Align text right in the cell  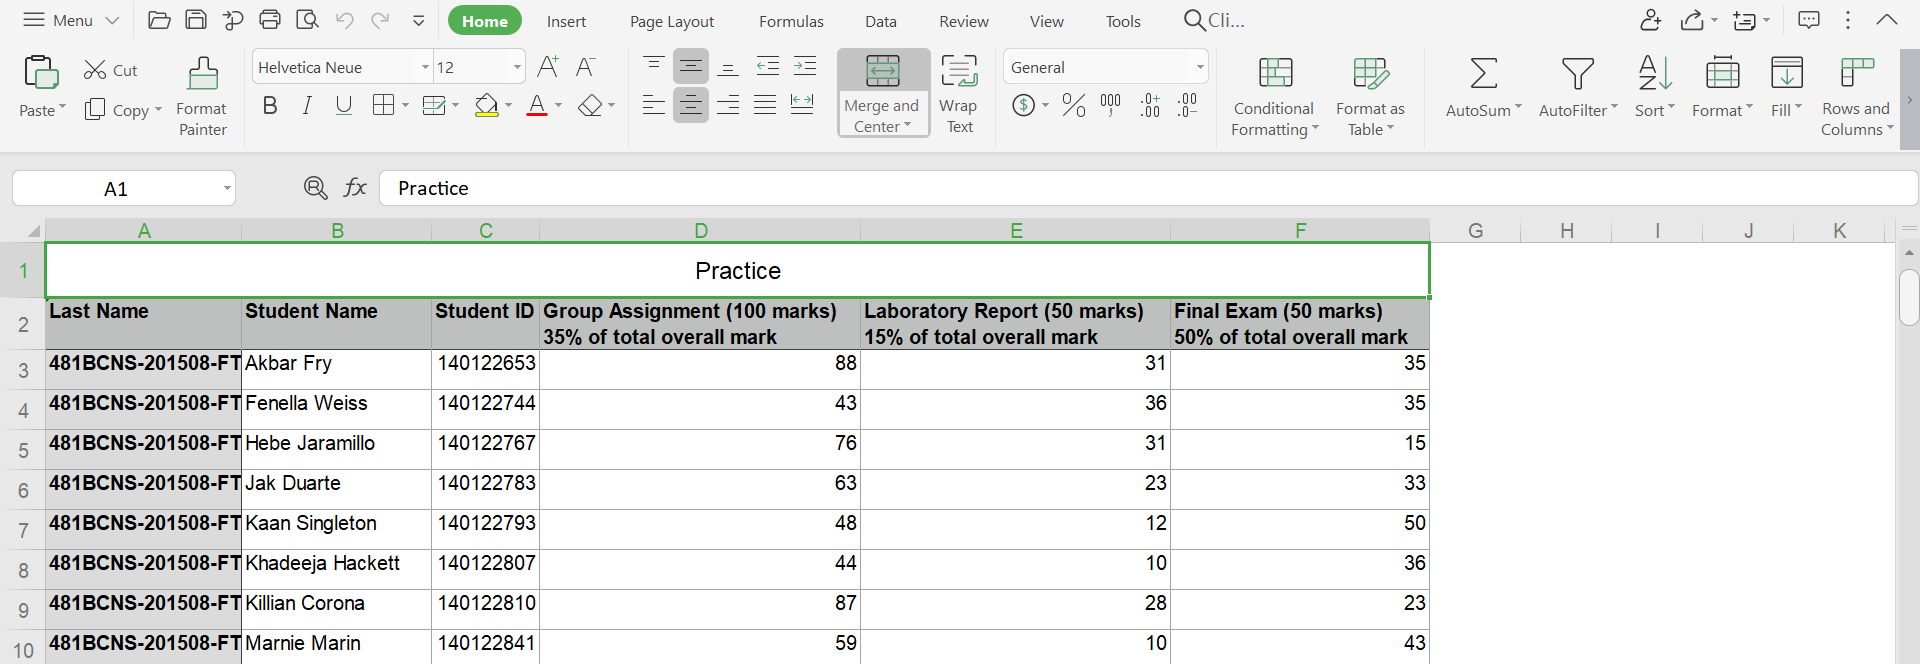729,104
